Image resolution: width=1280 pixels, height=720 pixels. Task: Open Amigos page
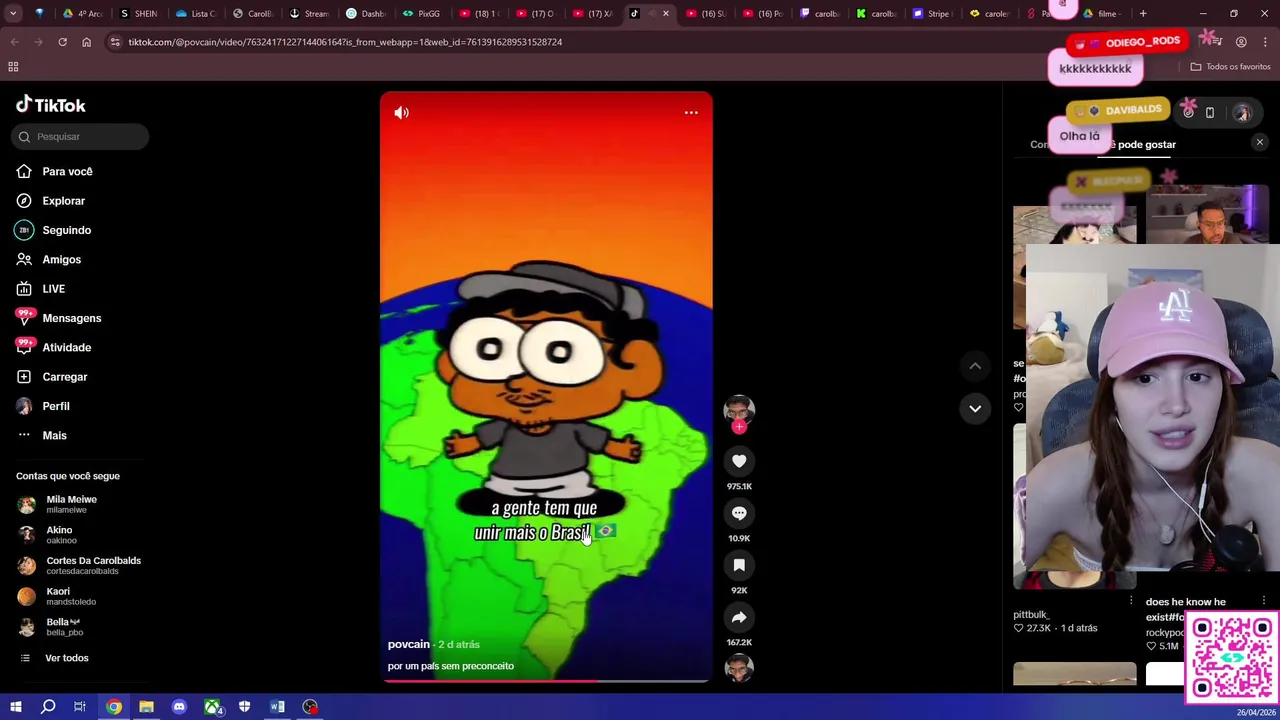62,259
